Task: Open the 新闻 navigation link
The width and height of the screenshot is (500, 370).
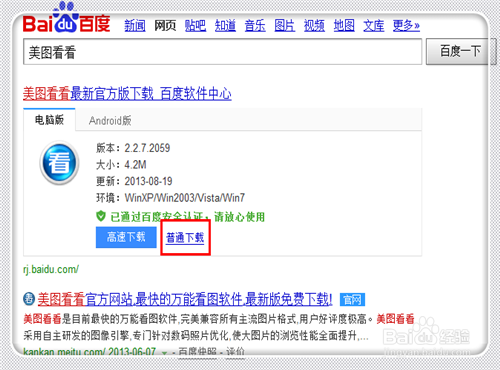Action: pyautogui.click(x=135, y=26)
